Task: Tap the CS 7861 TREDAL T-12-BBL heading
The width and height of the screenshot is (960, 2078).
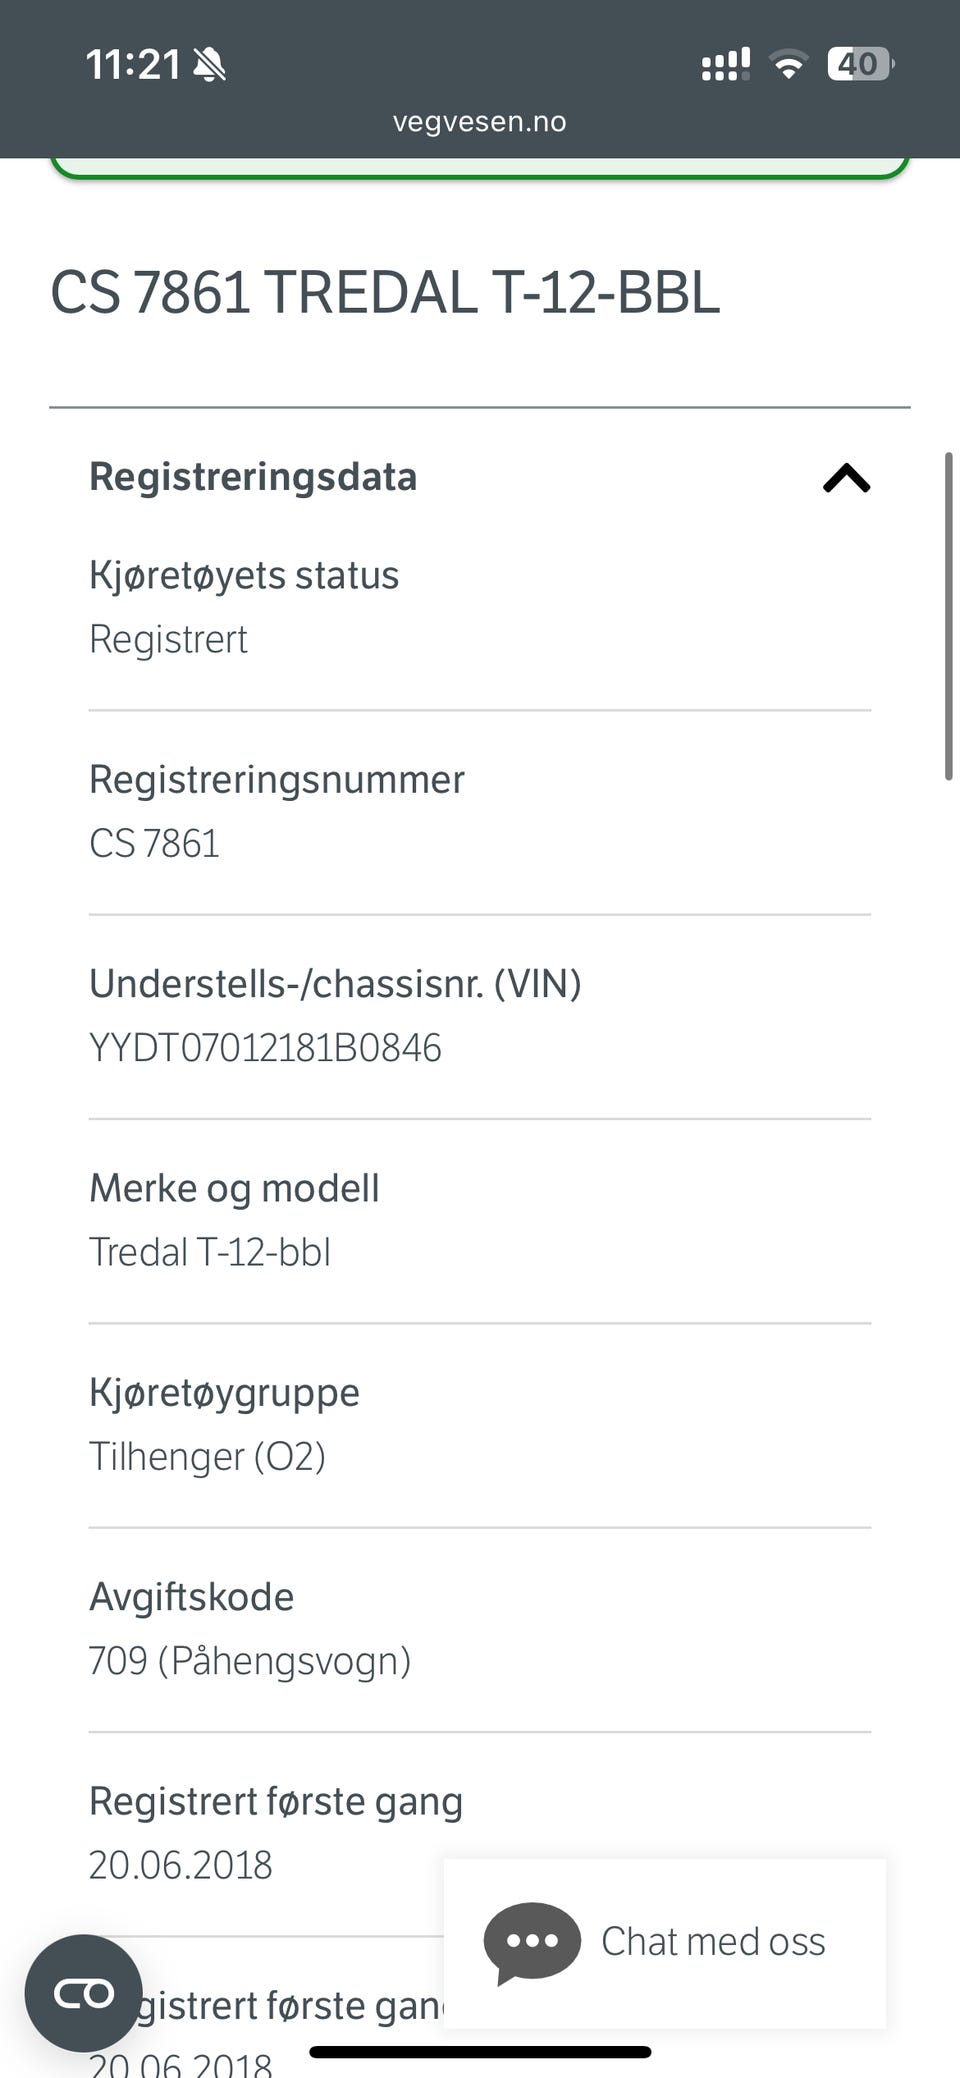Action: (x=385, y=293)
